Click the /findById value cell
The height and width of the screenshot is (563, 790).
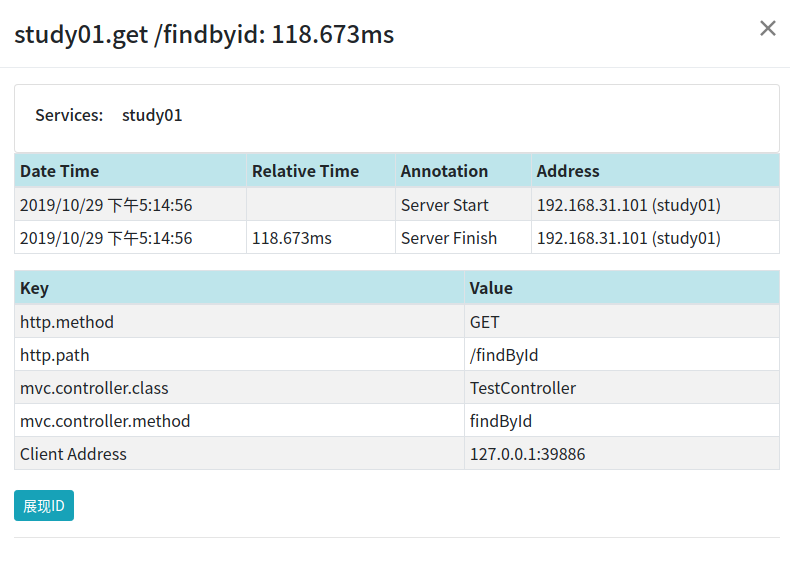(x=504, y=355)
